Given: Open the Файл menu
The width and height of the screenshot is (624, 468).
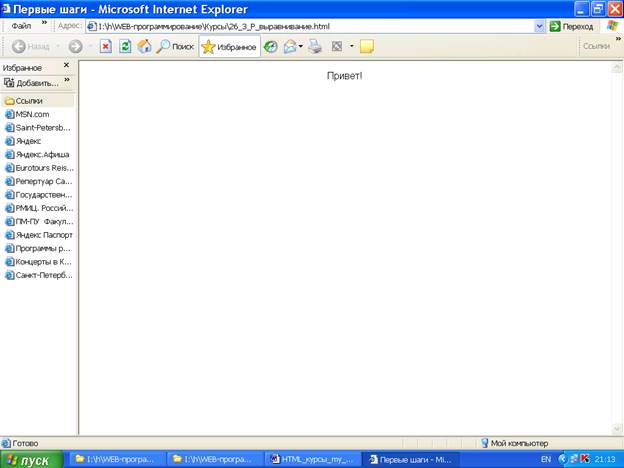Looking at the screenshot, I should [x=21, y=26].
